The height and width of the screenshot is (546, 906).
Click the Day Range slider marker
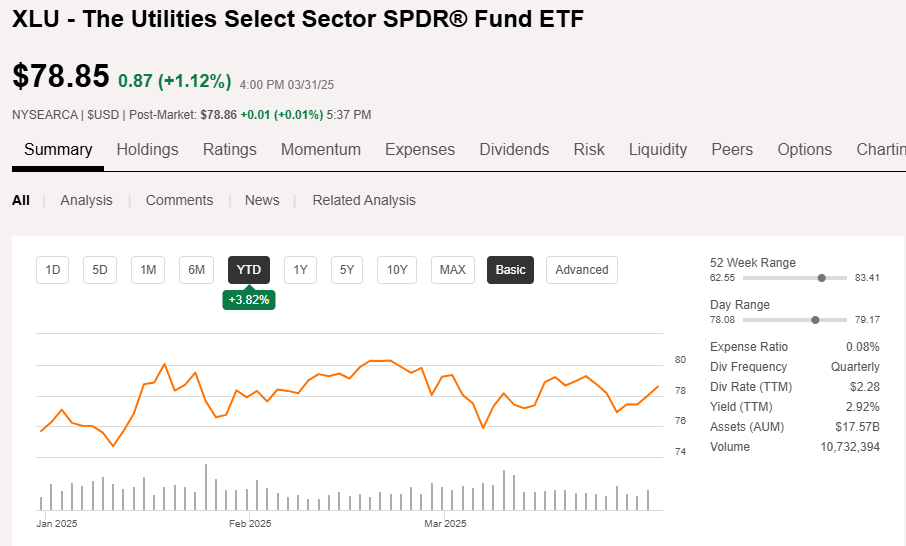[x=815, y=320]
